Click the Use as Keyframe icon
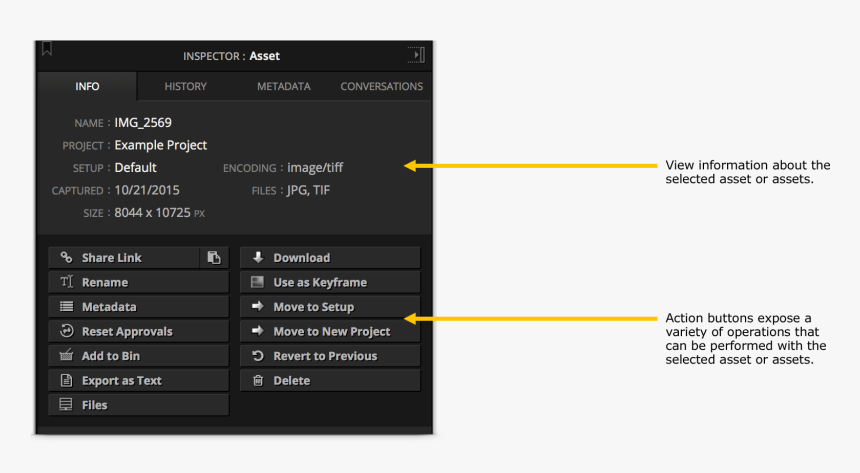 coord(258,282)
